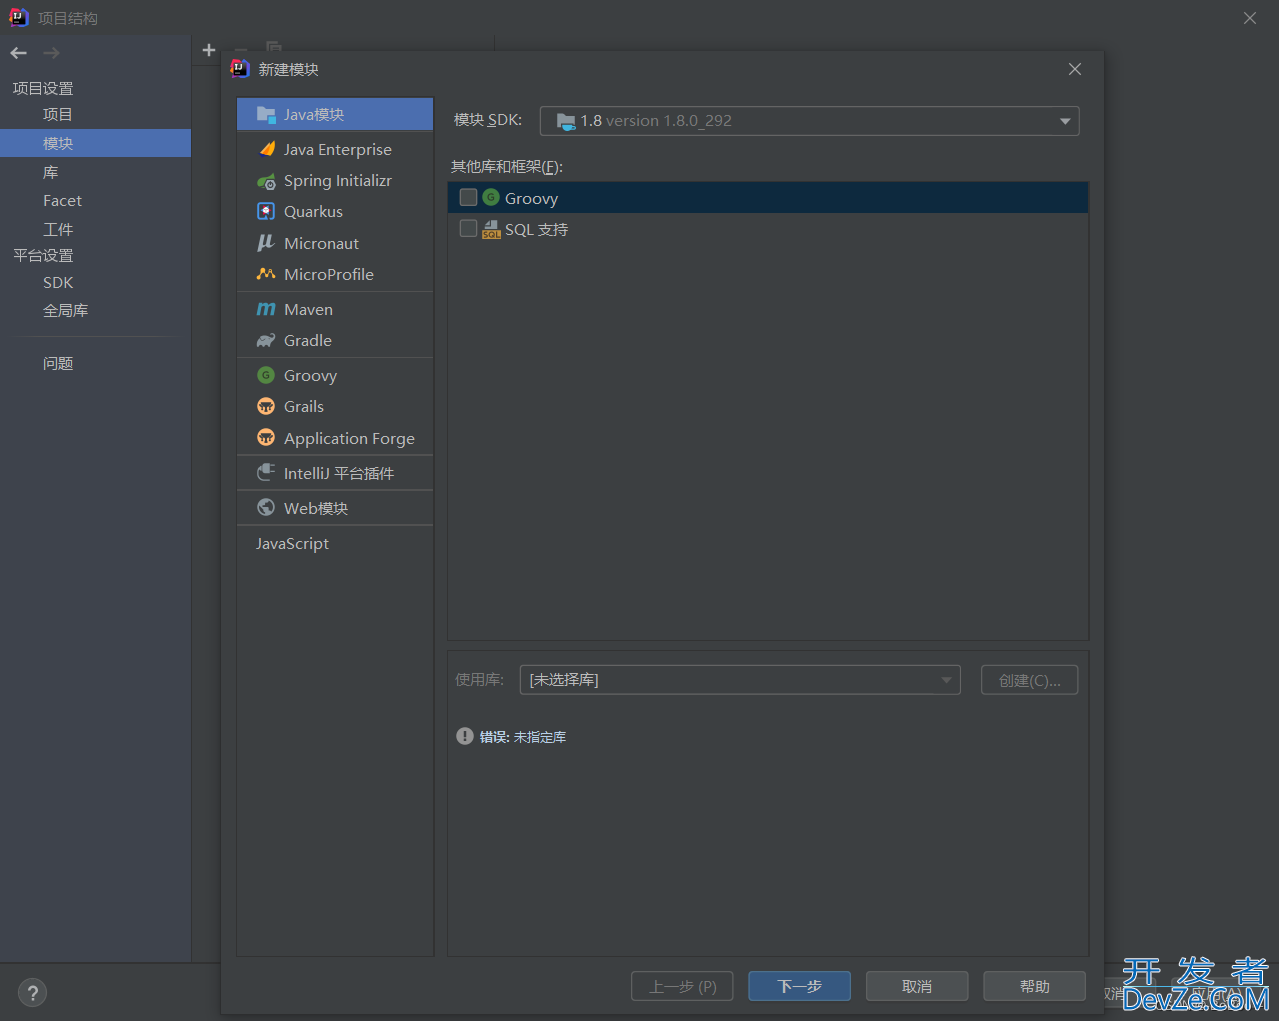Click the SDK folder icon in combo box
Screen dimensions: 1279x1021
(x=566, y=121)
